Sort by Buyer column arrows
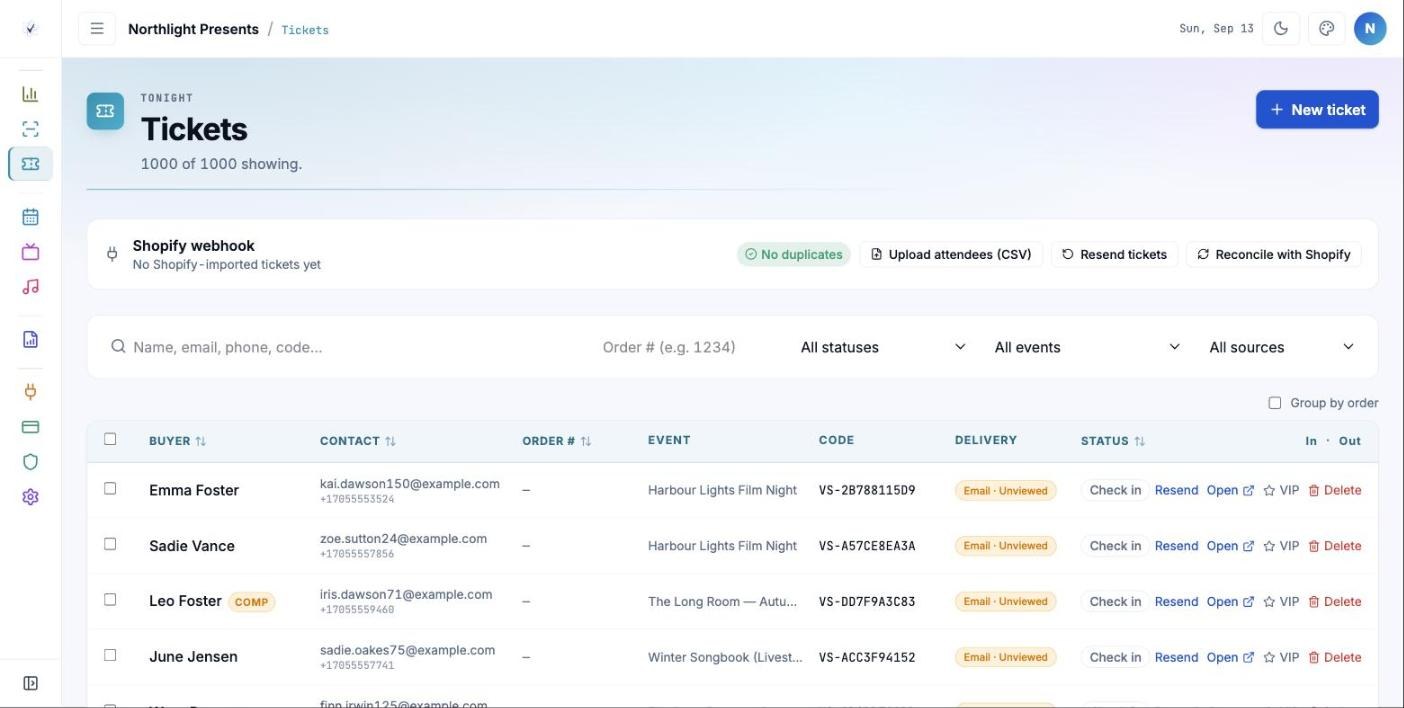Screen dimensions: 1404x708 tap(200, 441)
